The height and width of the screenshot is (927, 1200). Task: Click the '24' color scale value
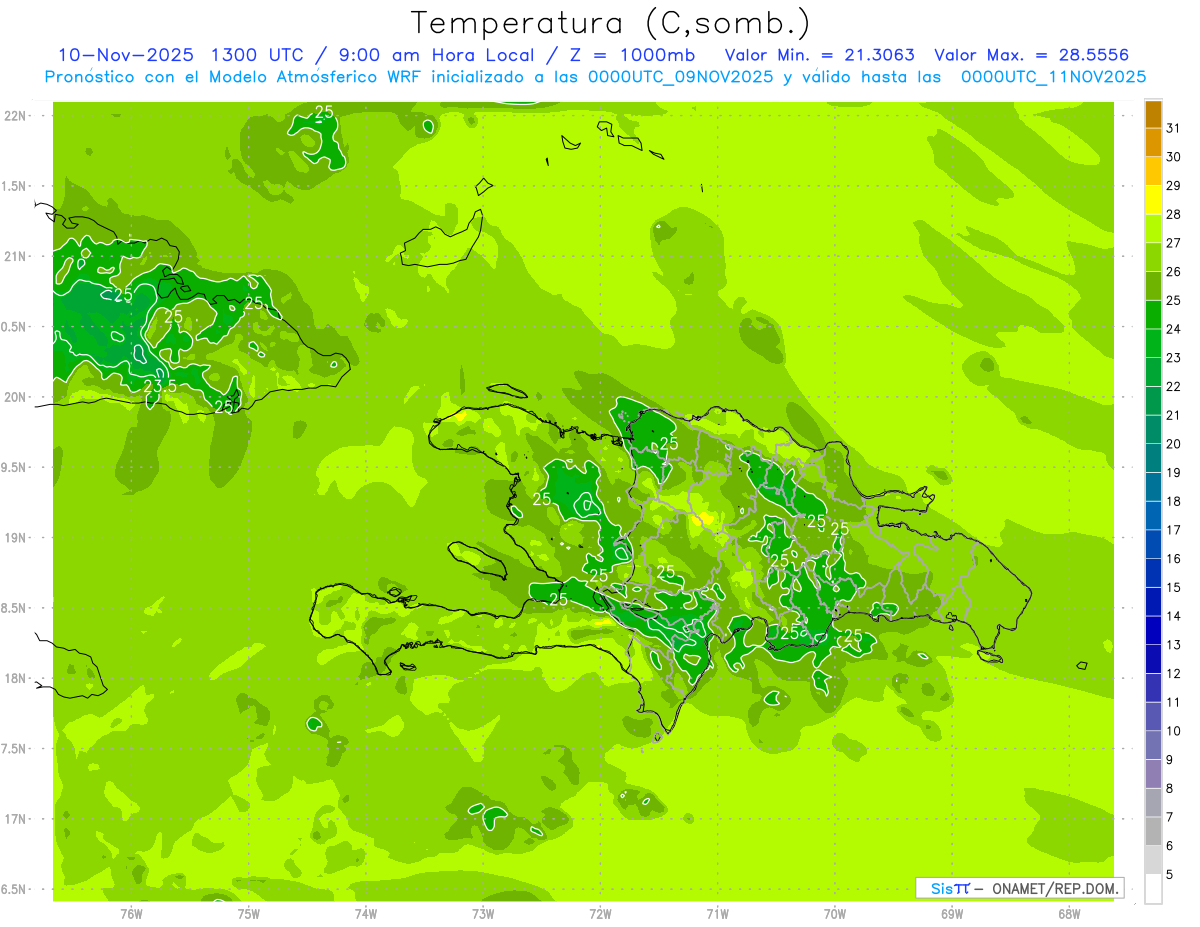tap(1174, 329)
